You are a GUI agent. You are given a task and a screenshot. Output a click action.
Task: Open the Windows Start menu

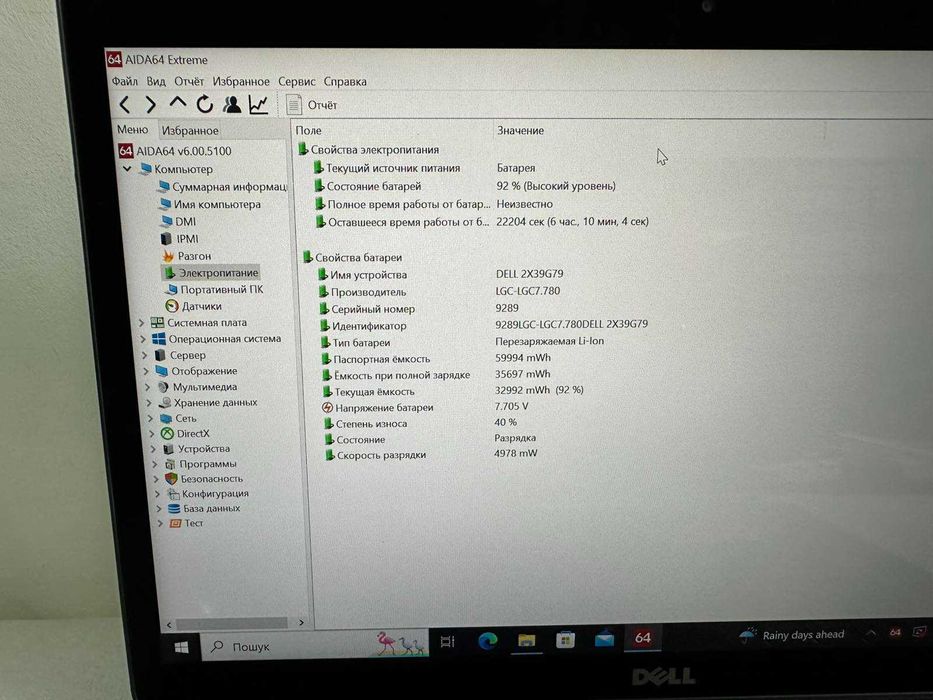tap(181, 647)
